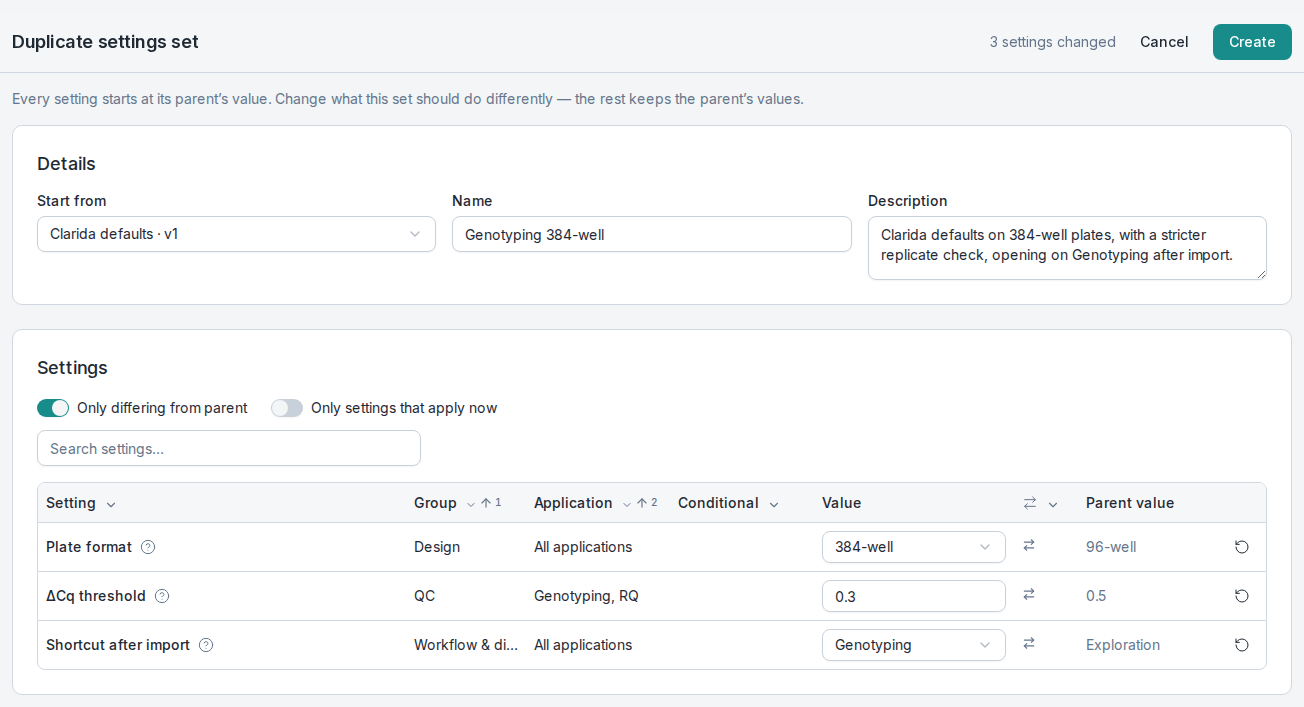Open the Group column header menu
The height and width of the screenshot is (707, 1304).
coord(471,504)
